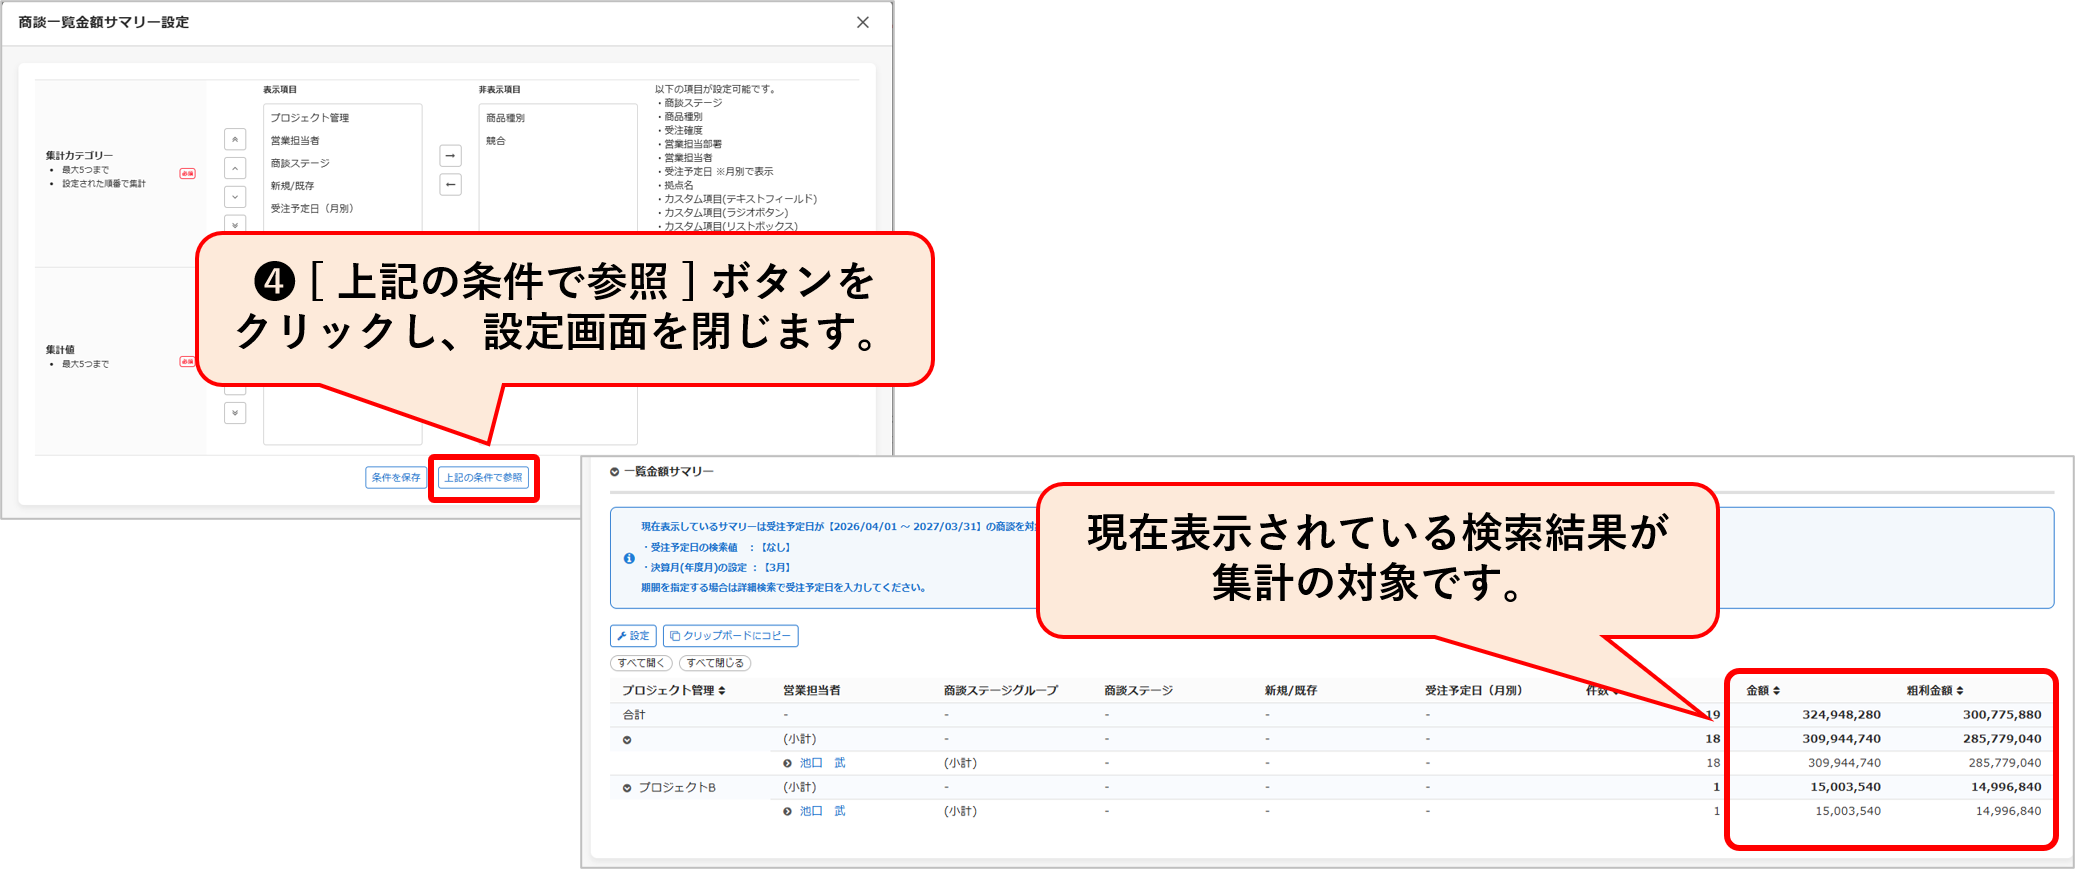
Task: Click total 粗利金額 value 300,775,880
Action: pos(2002,715)
